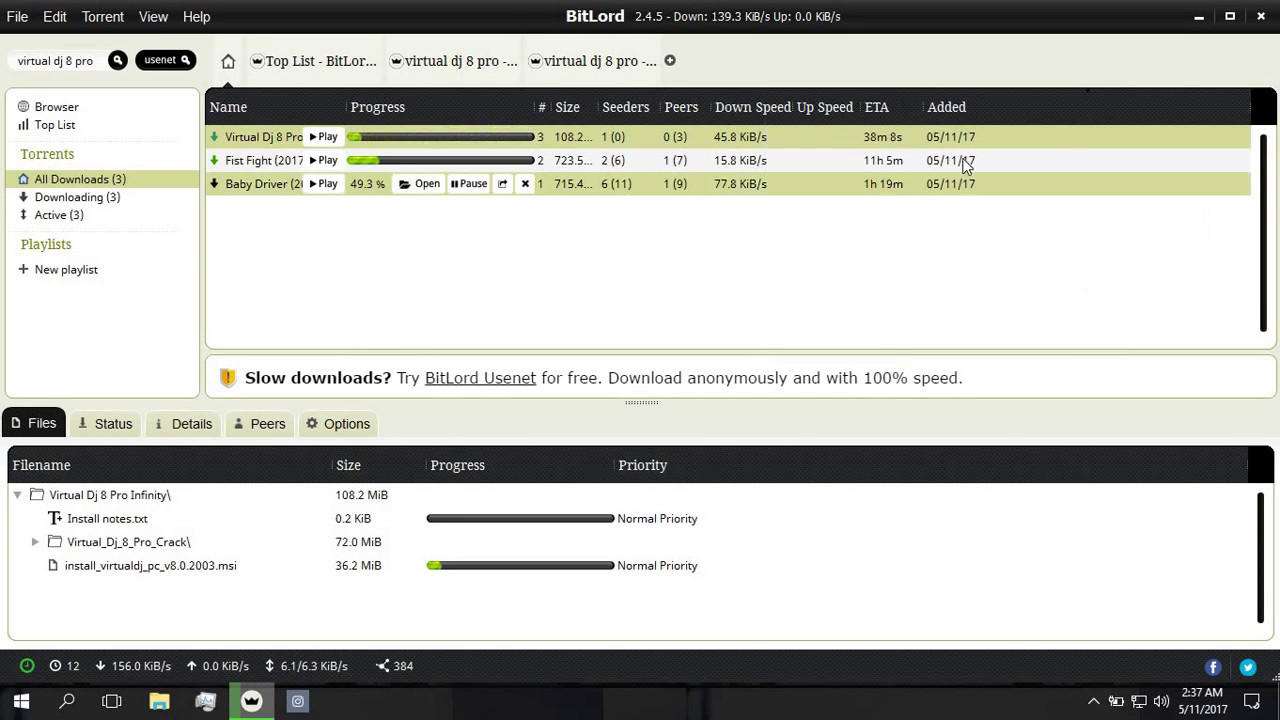
Task: Click Fist Fight progress bar
Action: pos(440,160)
